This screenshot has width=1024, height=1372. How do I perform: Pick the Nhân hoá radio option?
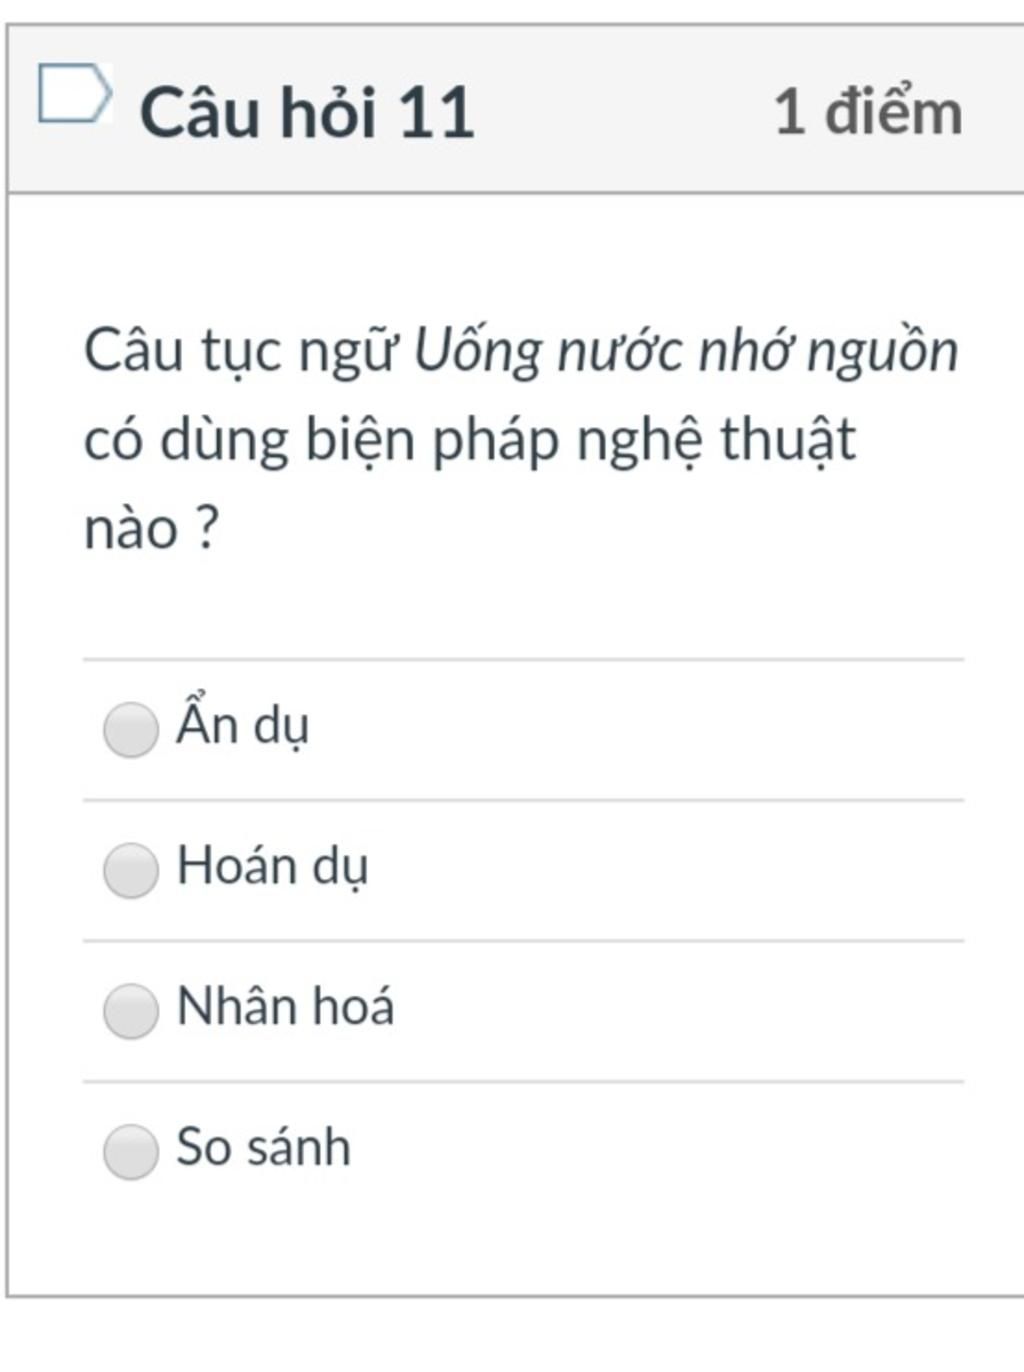(131, 1010)
